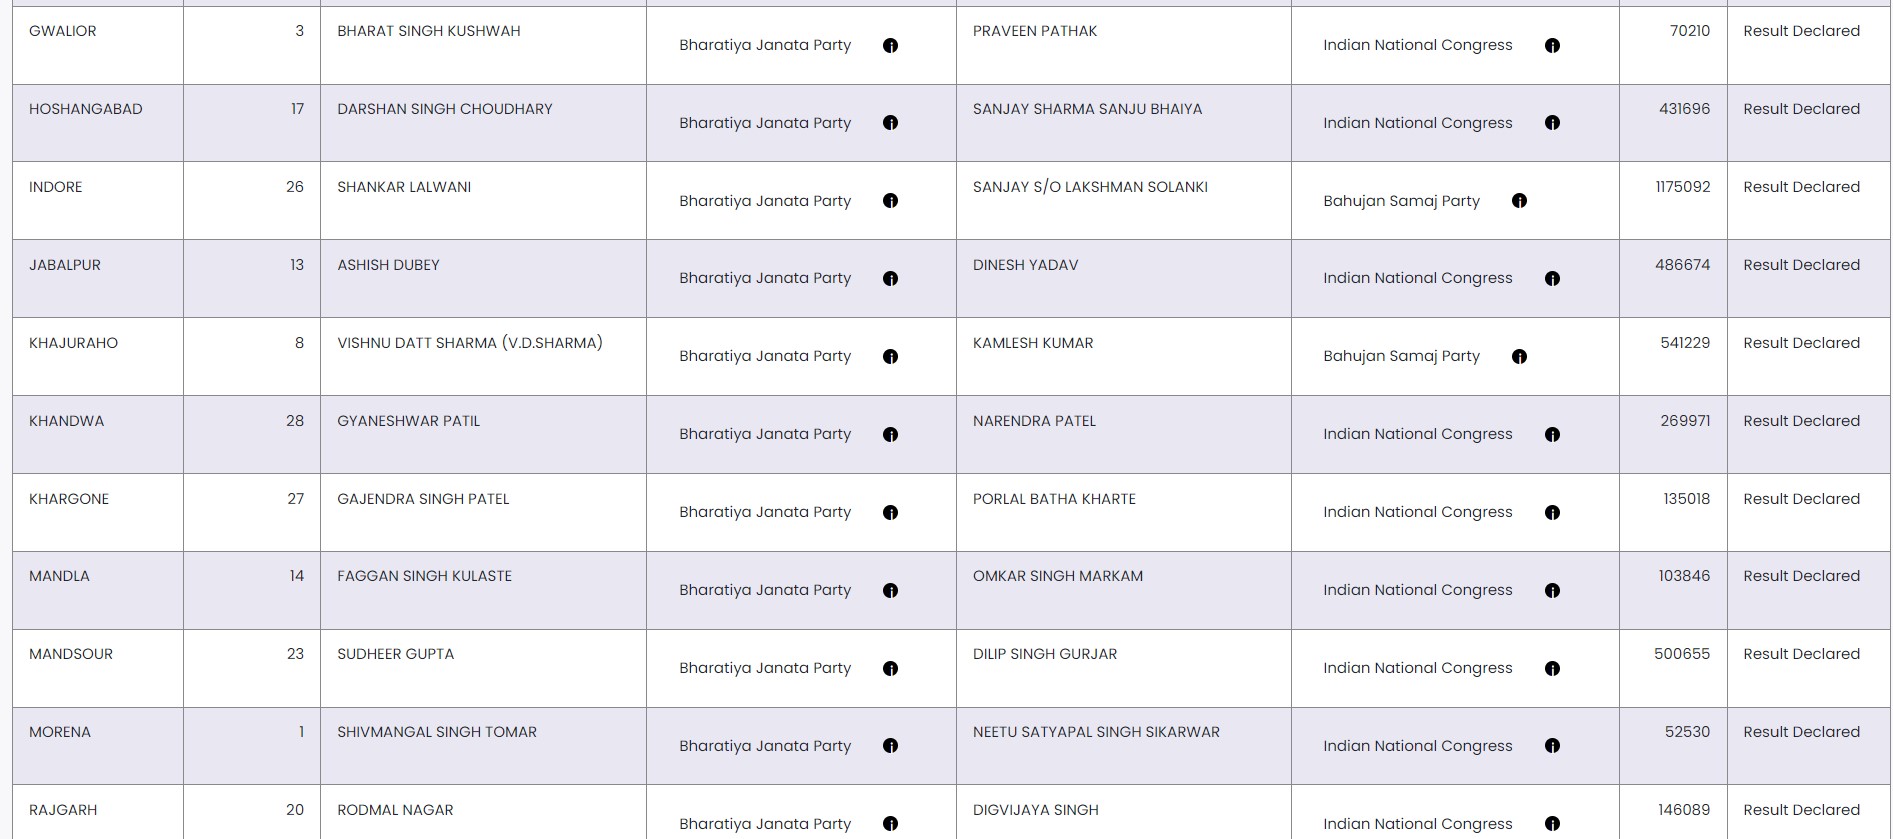Click Result Declared status for Jabalpur
The width and height of the screenshot is (1893, 839).
[1801, 265]
